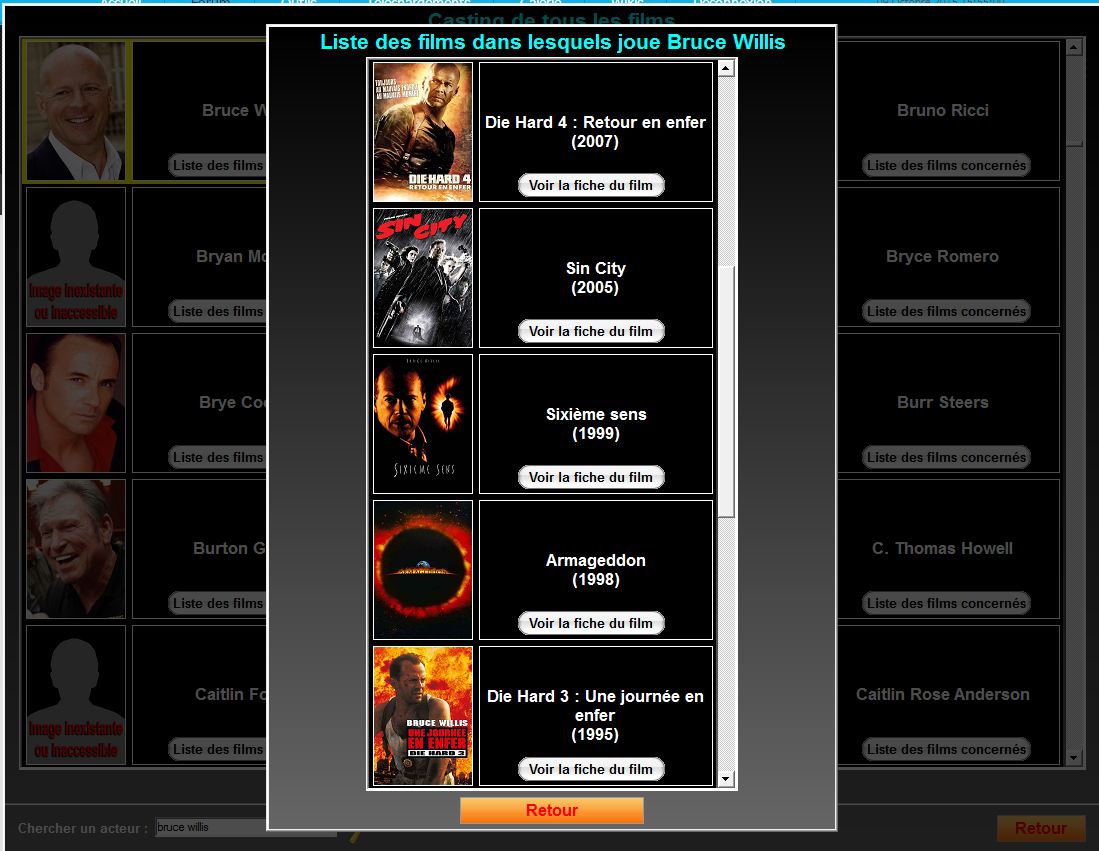Open films list under Bryan M name

point(217,311)
